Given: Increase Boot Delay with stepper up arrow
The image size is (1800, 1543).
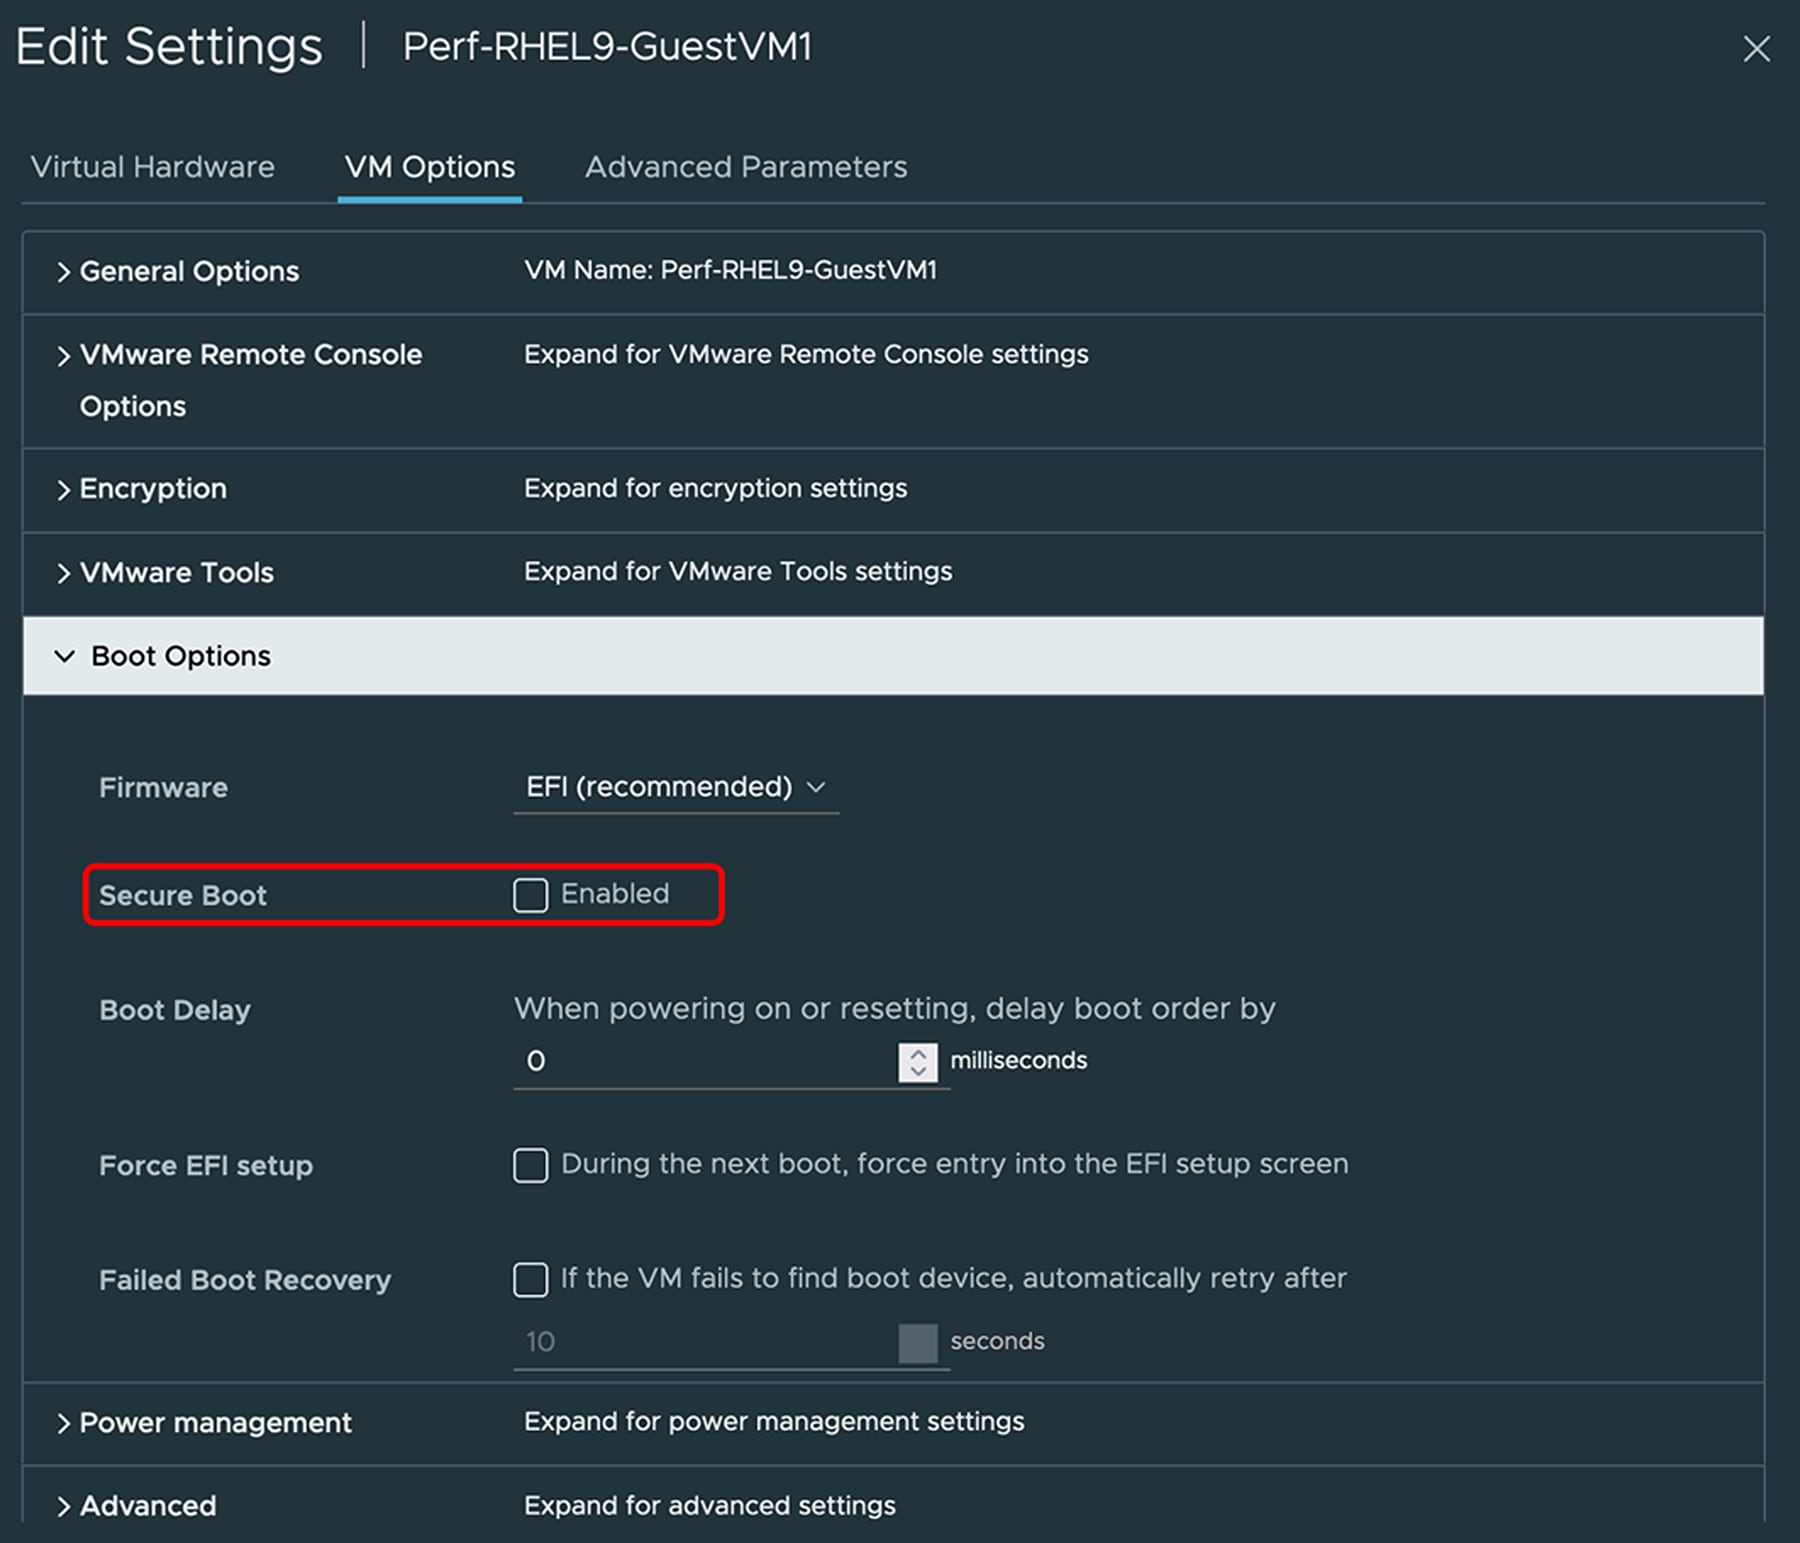Looking at the screenshot, I should point(918,1052).
